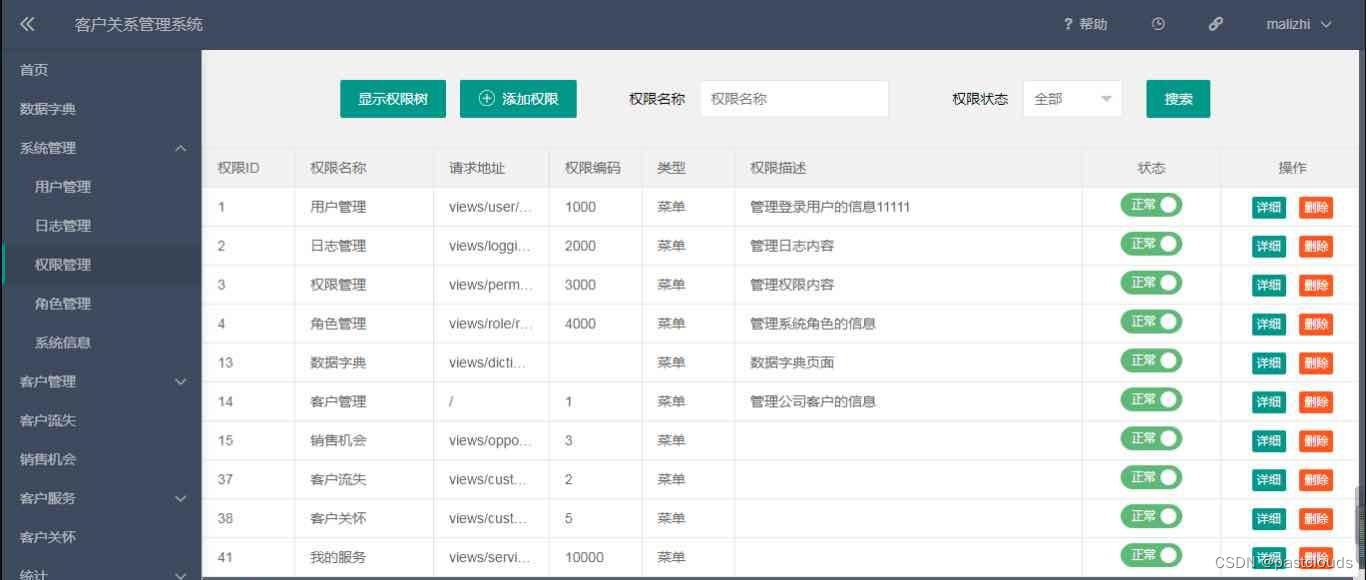Collapse the sidebar with the double-arrow icon

point(27,24)
